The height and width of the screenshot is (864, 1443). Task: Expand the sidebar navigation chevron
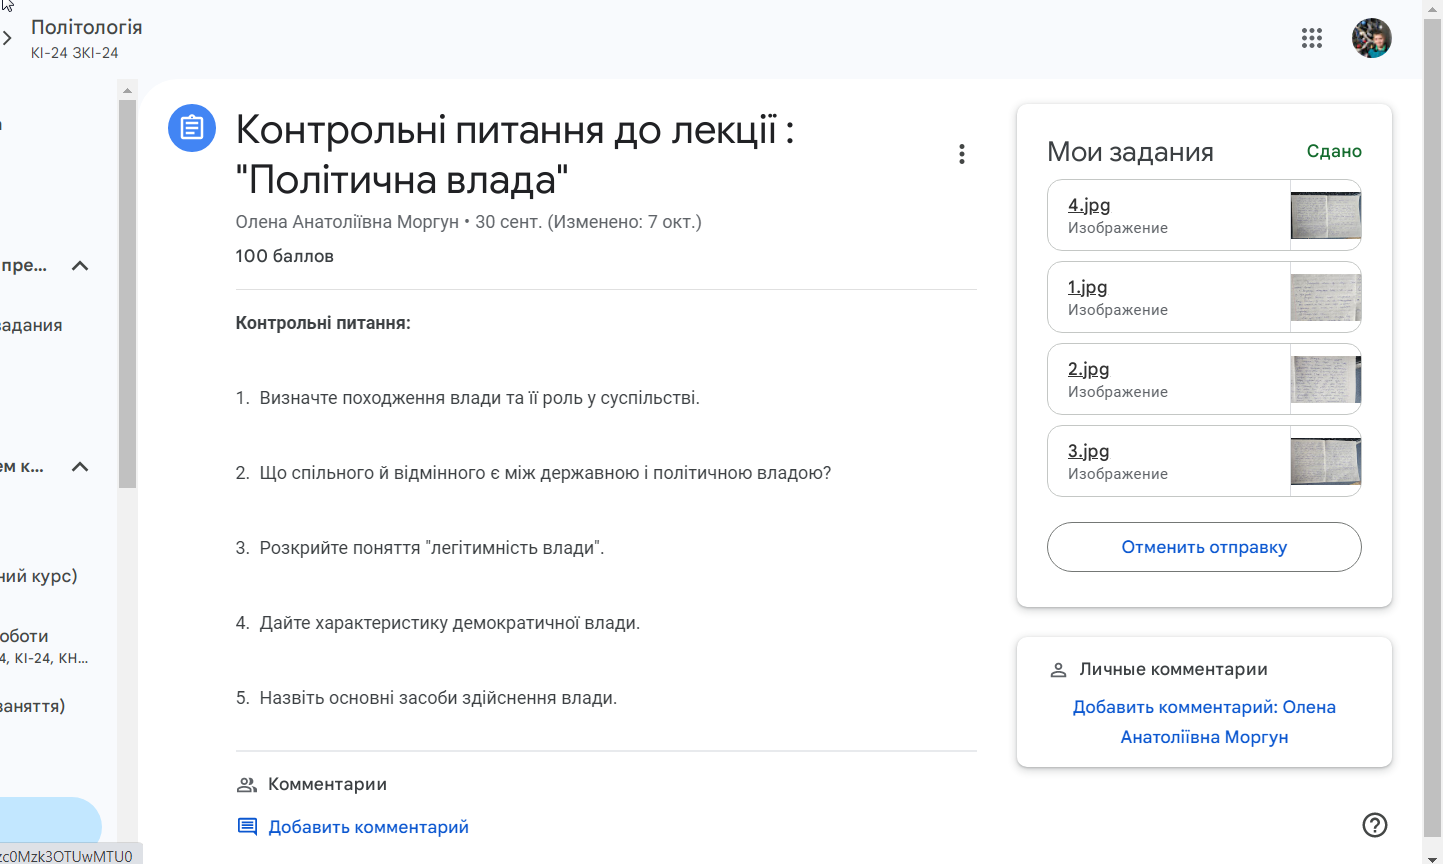(7, 39)
